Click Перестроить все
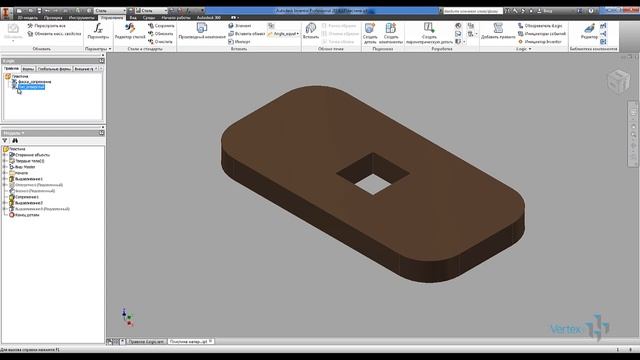Screen dimensions: 640x360 coord(47,26)
